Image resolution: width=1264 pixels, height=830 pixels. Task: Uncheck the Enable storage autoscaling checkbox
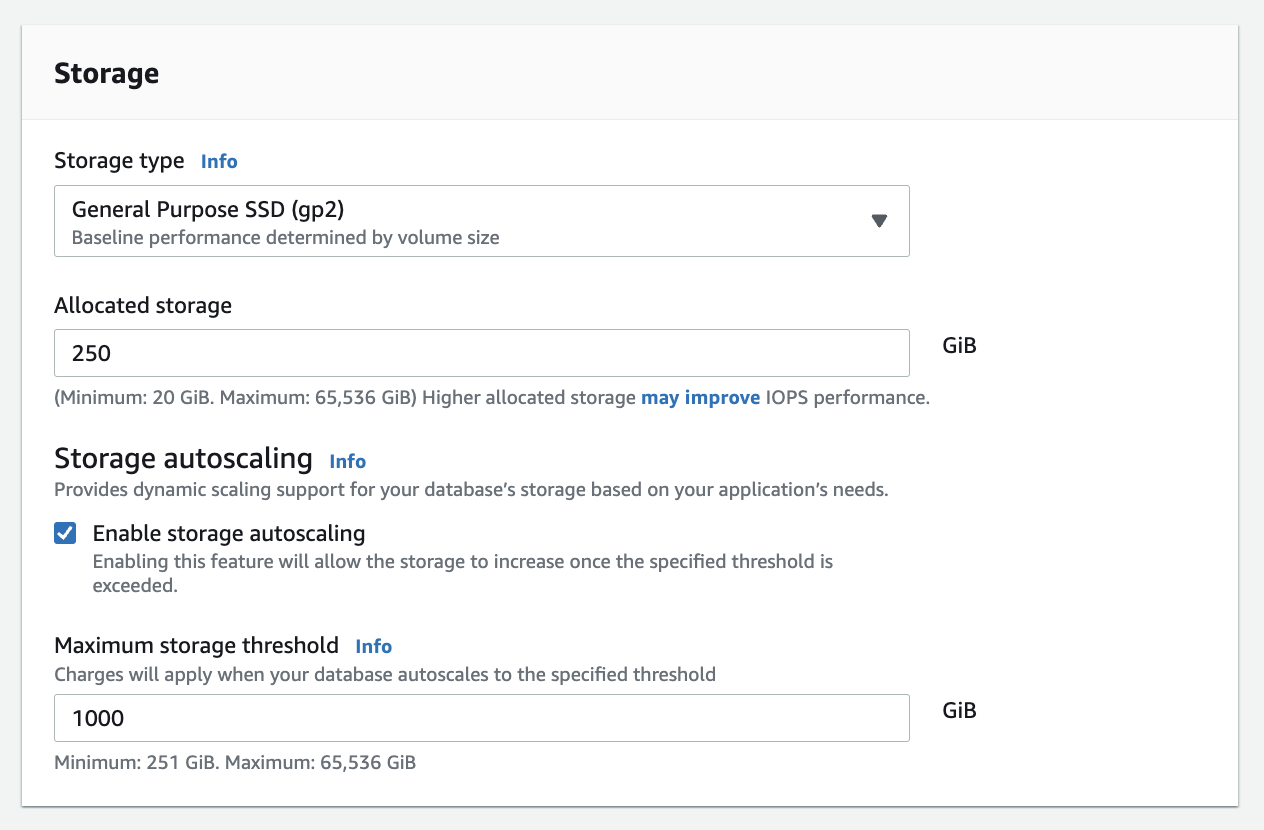click(66, 533)
